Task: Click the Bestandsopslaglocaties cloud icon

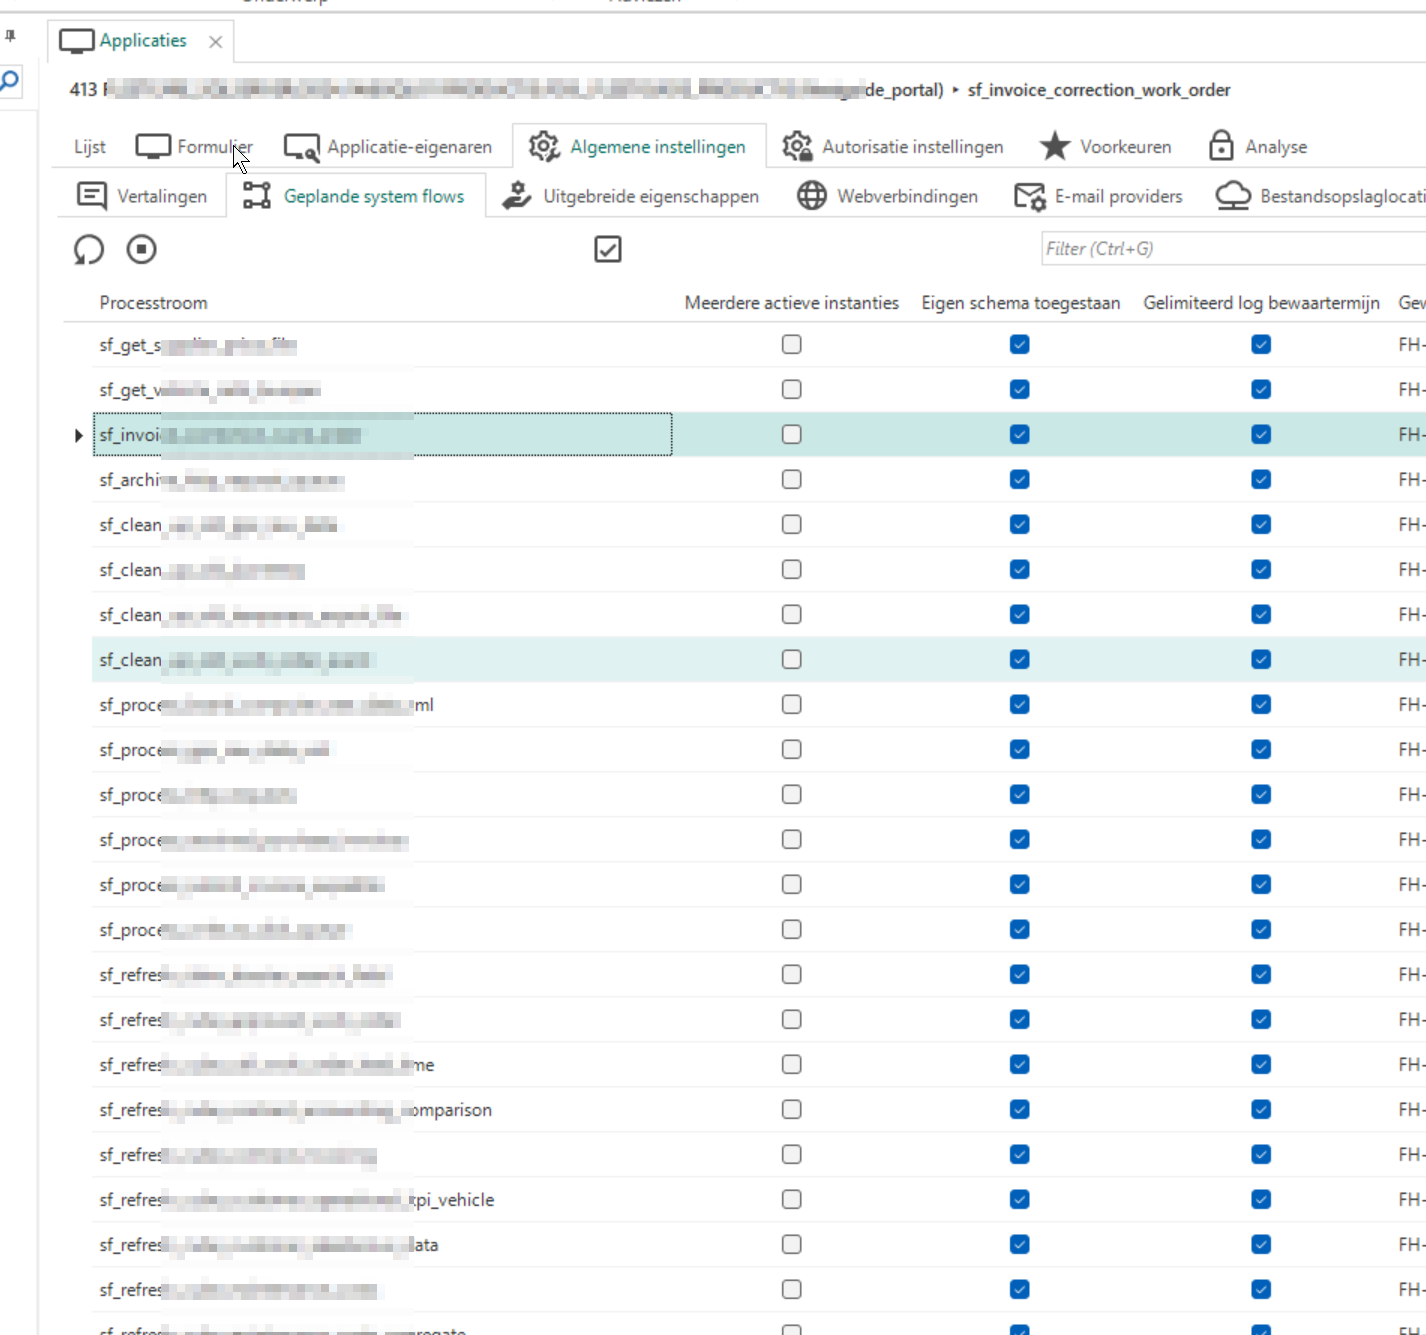Action: (1233, 196)
